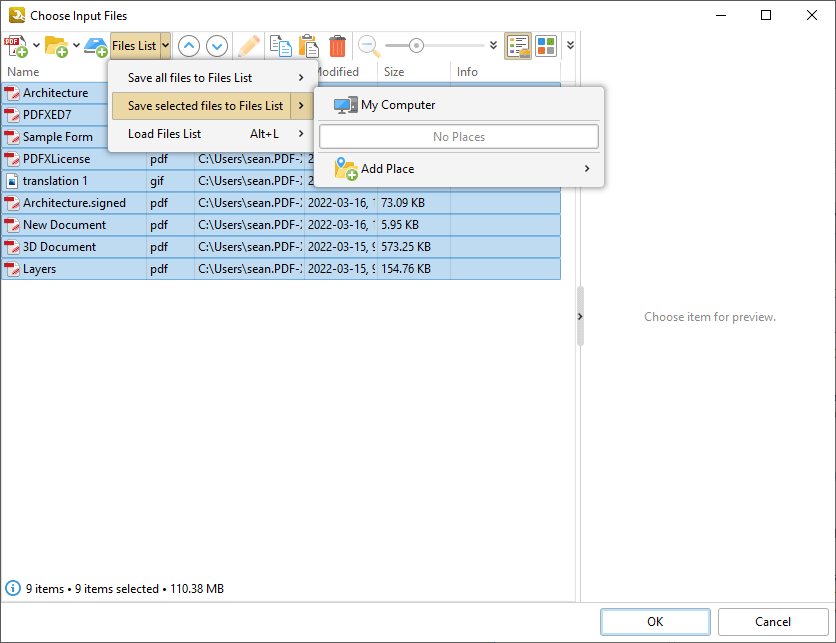The image size is (836, 643).
Task: Open the Add Folder dropdown arrow
Action: pyautogui.click(x=76, y=45)
